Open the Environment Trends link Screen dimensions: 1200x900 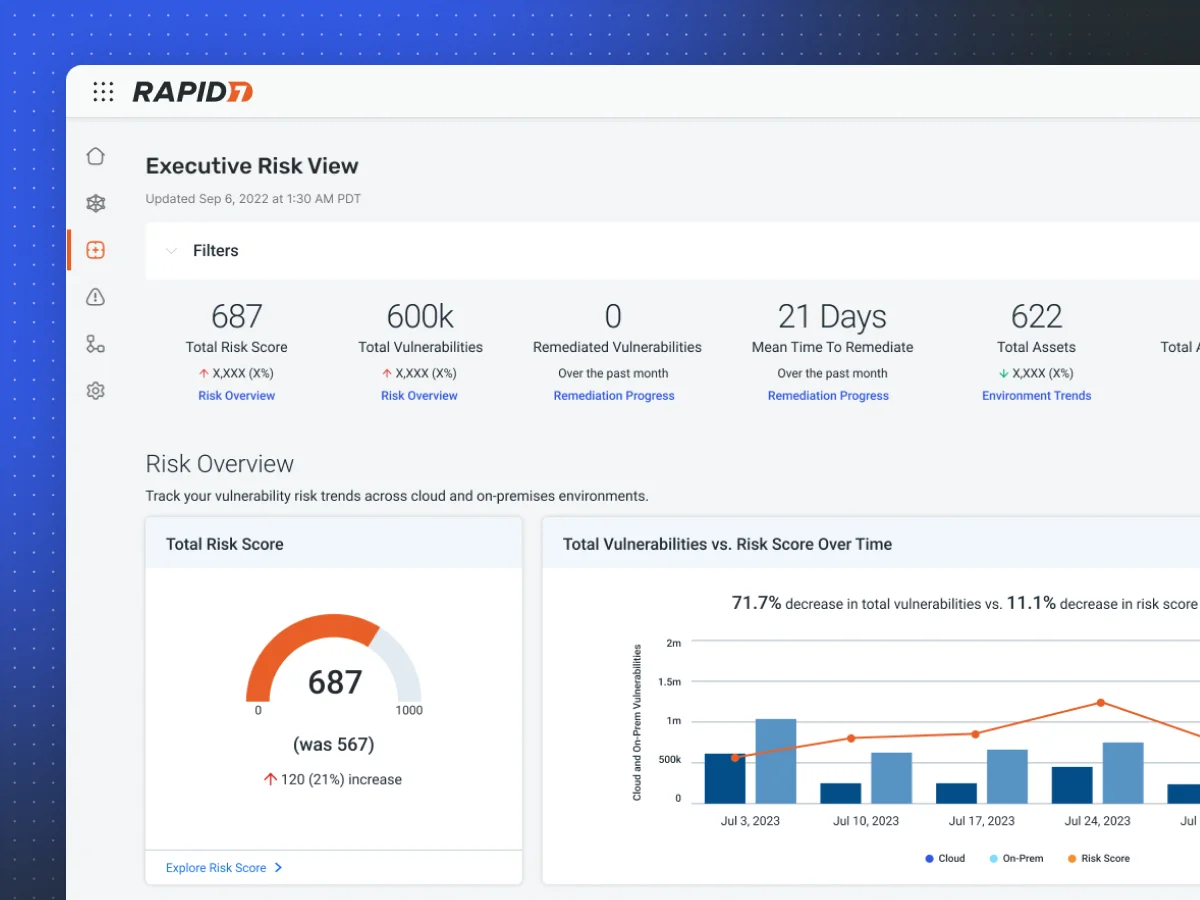(1036, 396)
